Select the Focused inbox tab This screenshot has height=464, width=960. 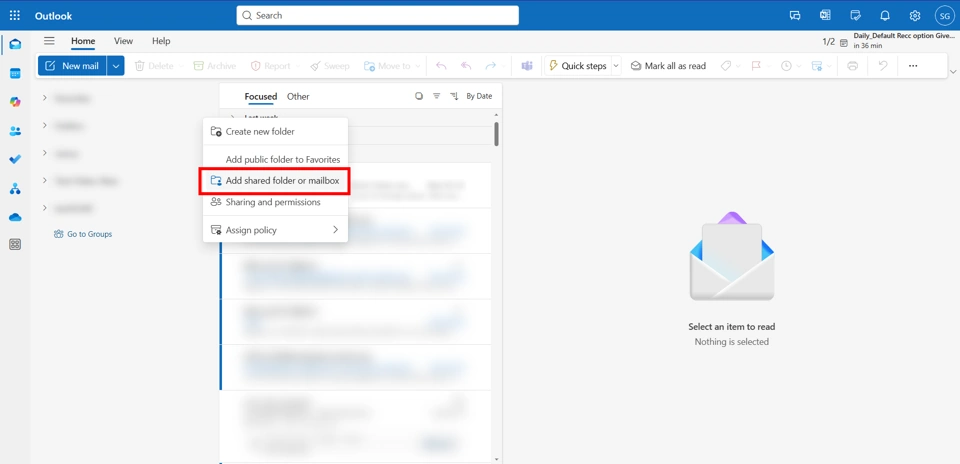coord(261,96)
